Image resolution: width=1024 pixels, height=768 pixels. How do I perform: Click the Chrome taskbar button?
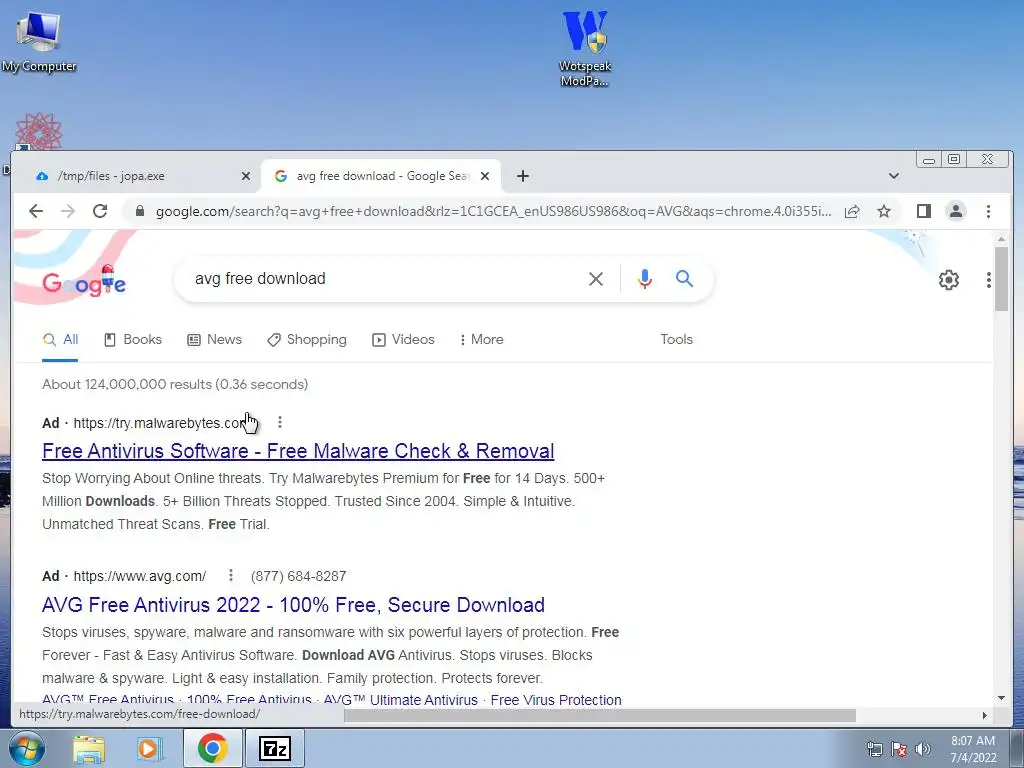pyautogui.click(x=212, y=748)
